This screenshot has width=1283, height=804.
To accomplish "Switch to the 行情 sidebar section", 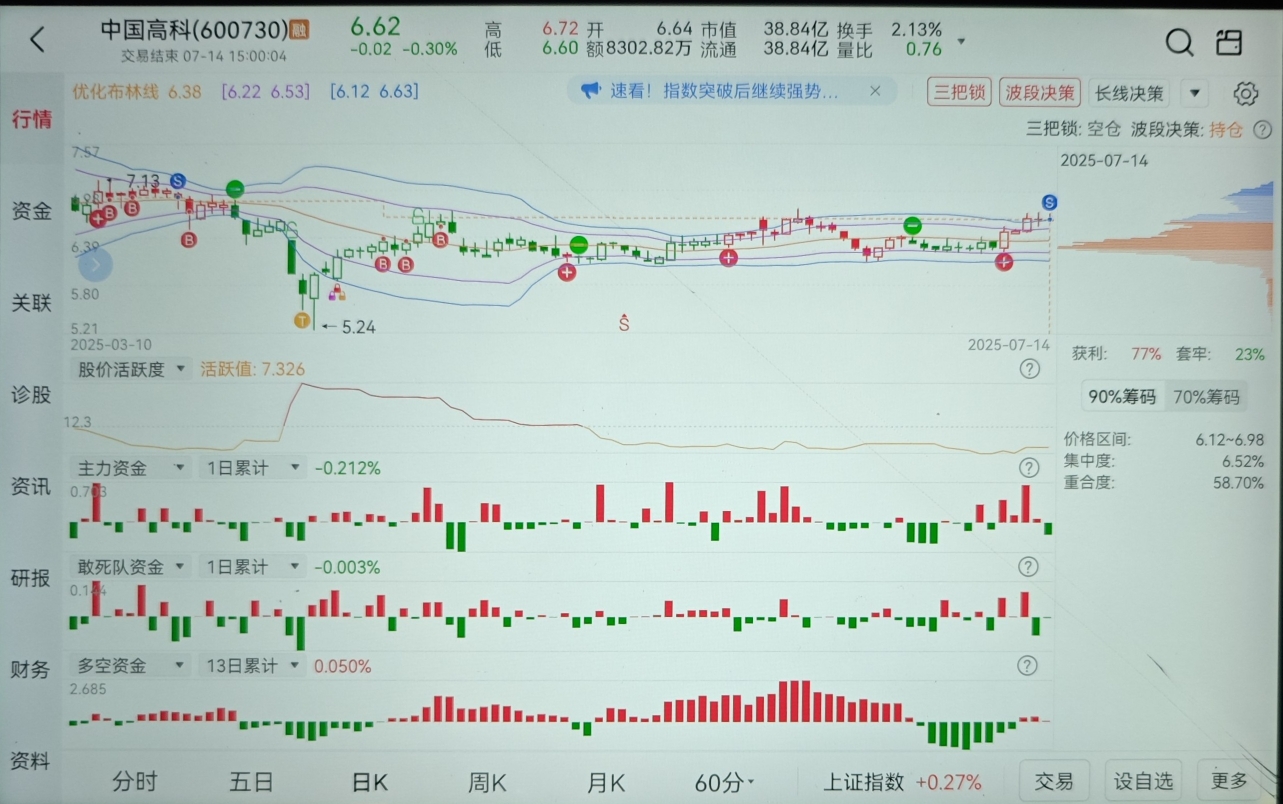I will click(x=31, y=119).
